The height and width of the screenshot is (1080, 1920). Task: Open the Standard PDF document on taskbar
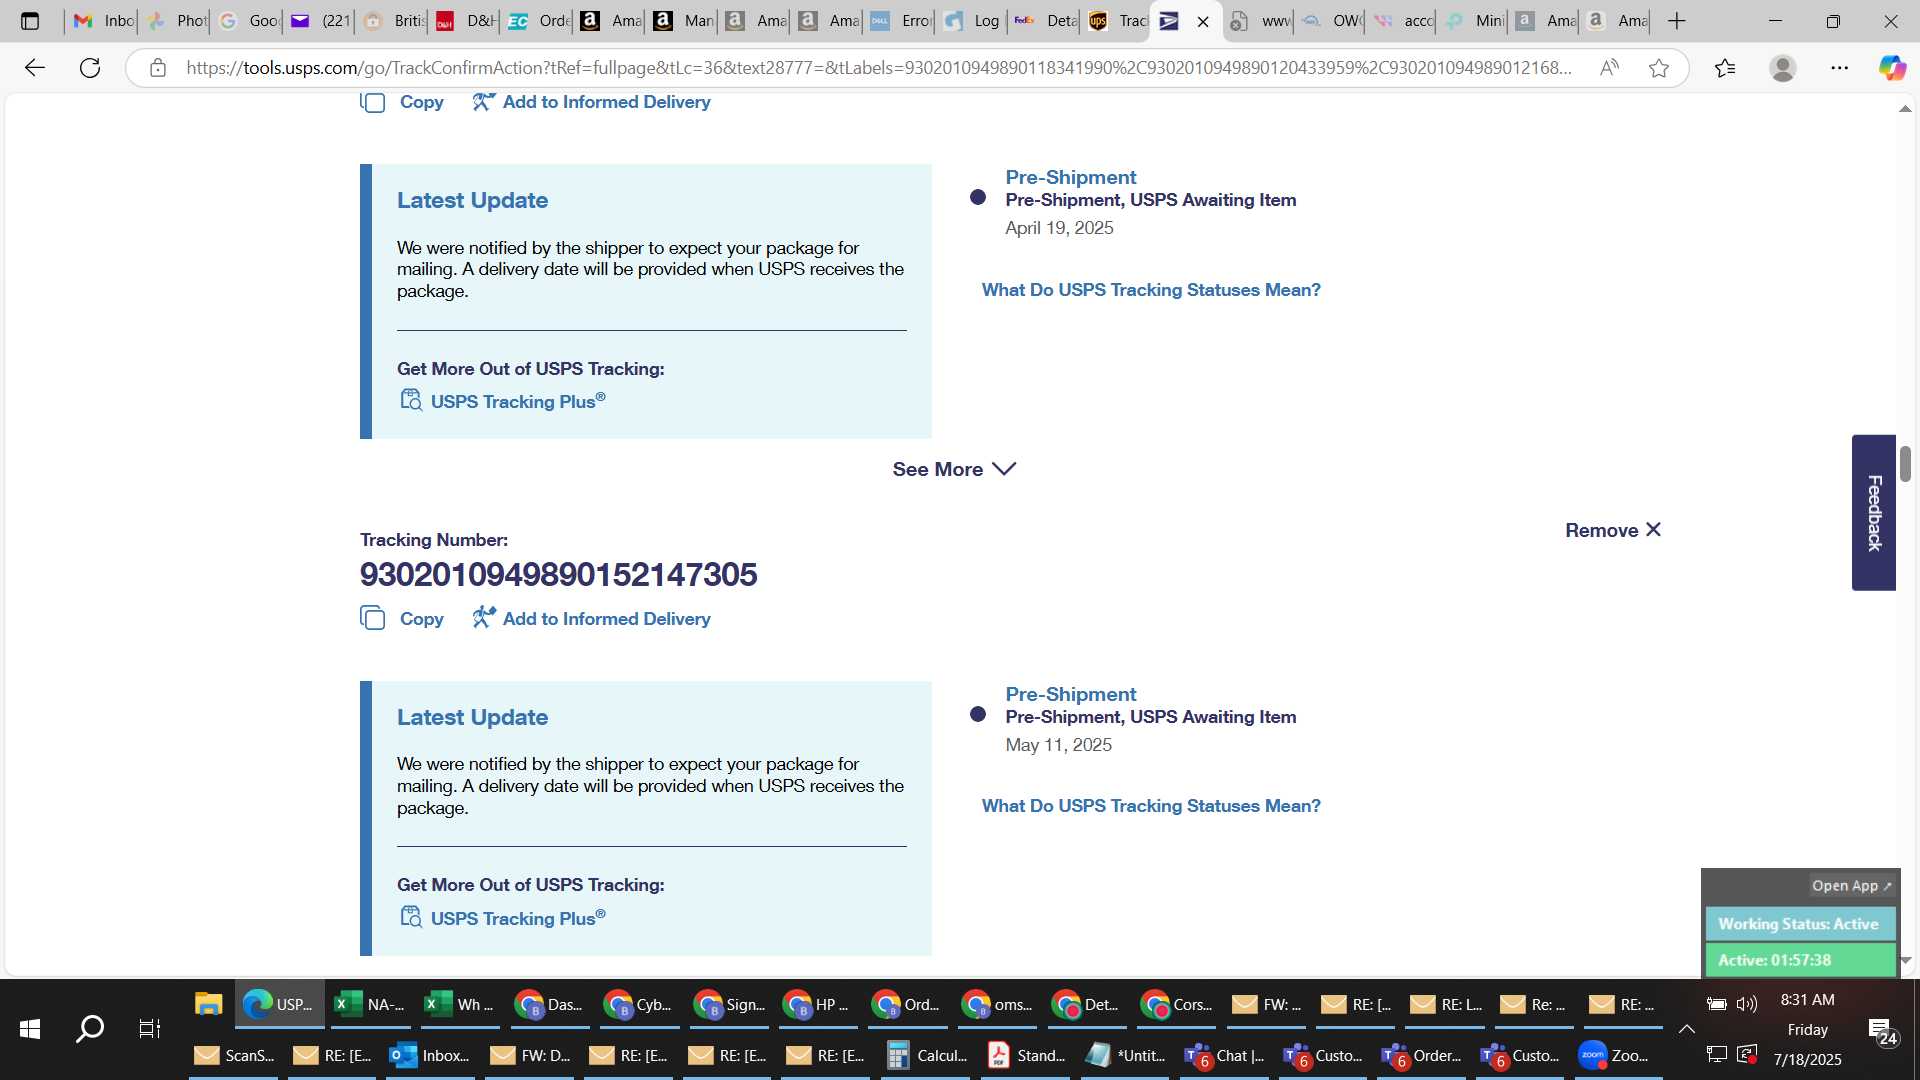coord(1026,1055)
